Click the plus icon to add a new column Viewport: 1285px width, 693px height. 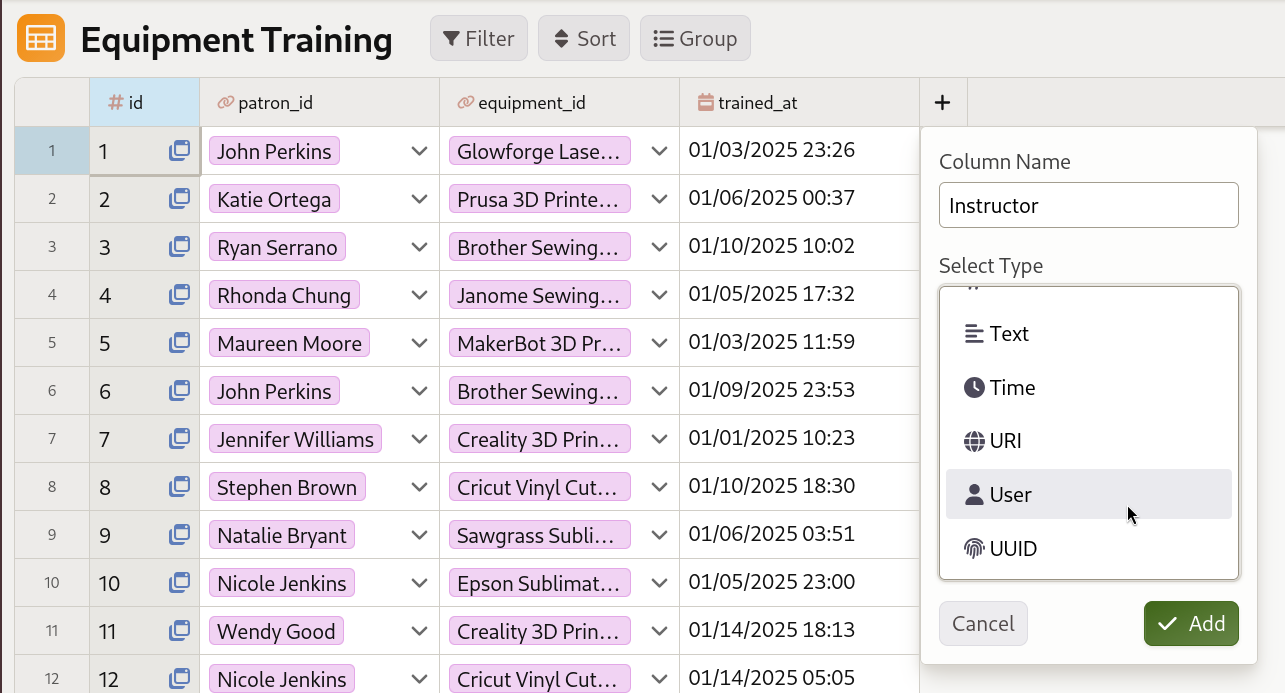tap(941, 102)
